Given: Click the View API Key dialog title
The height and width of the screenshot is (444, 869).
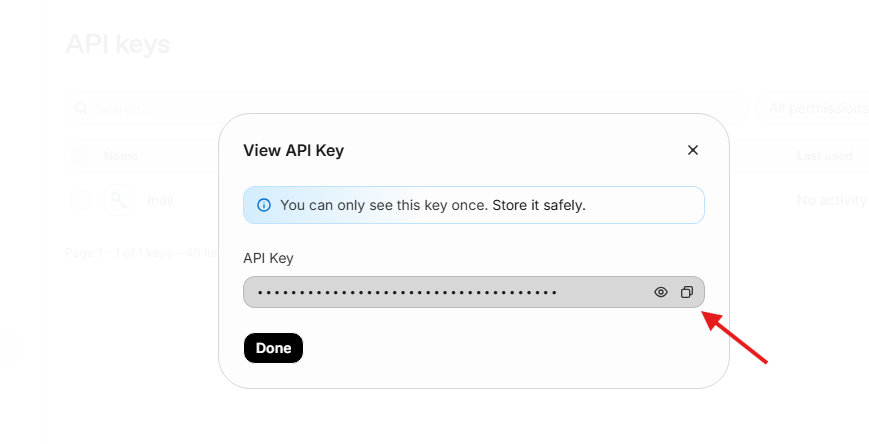Looking at the screenshot, I should pos(294,150).
